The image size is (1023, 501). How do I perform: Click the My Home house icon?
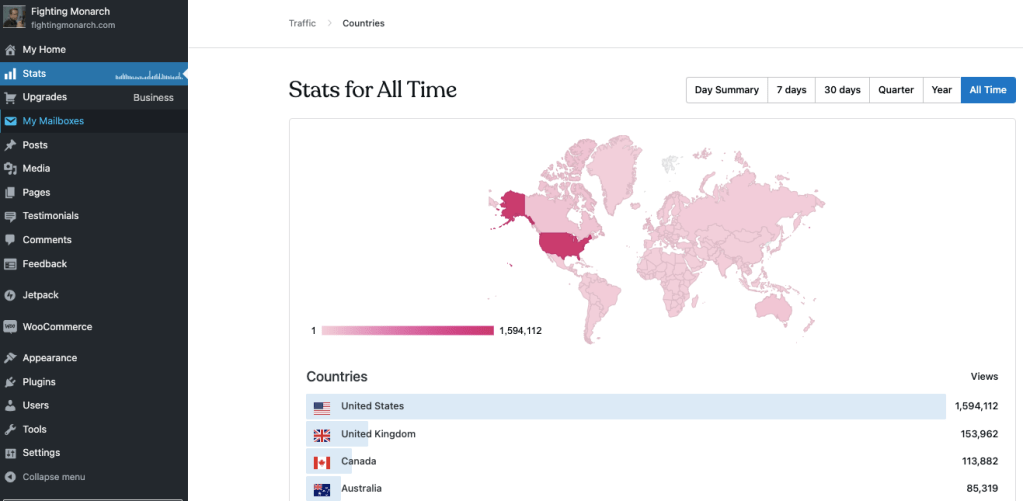pyautogui.click(x=10, y=49)
